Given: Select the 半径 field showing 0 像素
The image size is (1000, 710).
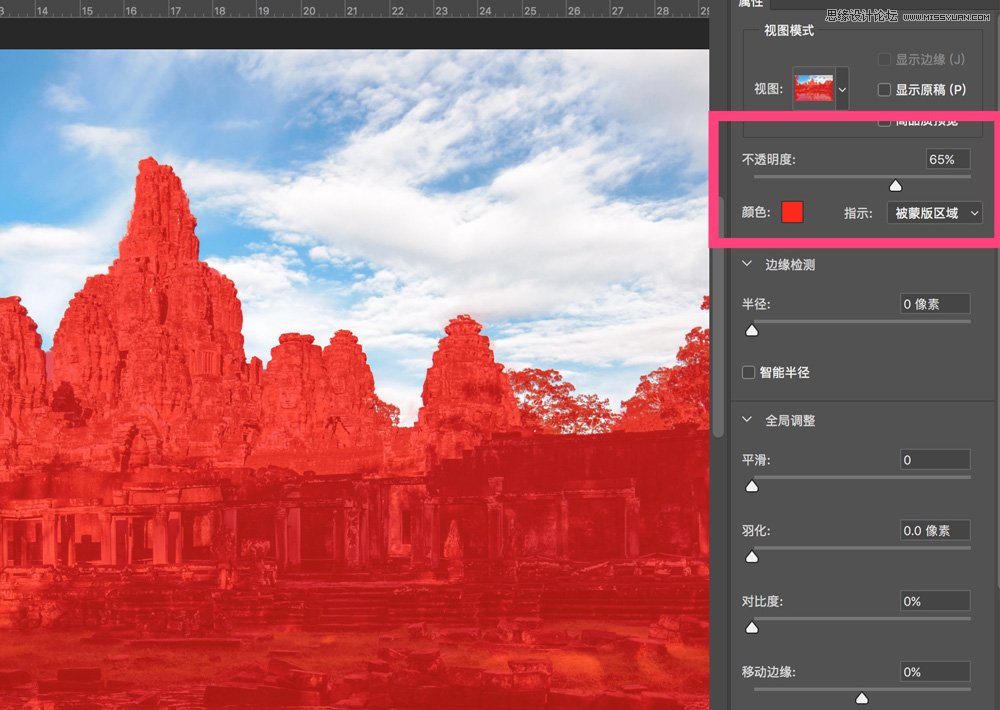Looking at the screenshot, I should (x=934, y=303).
